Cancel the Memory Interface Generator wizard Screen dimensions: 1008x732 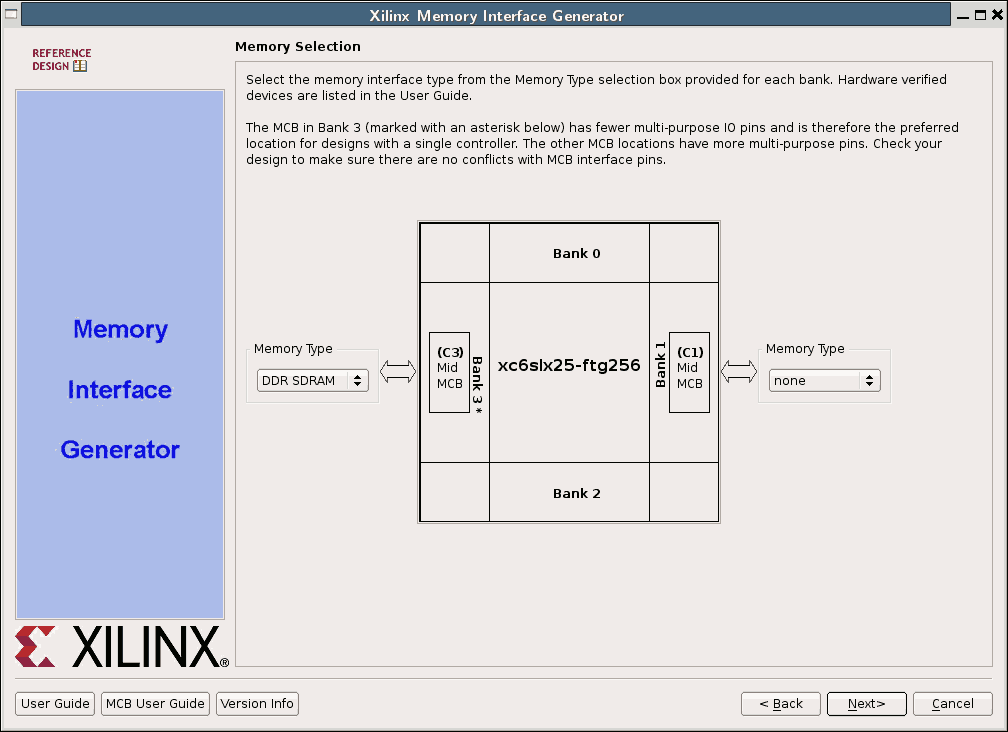click(952, 704)
